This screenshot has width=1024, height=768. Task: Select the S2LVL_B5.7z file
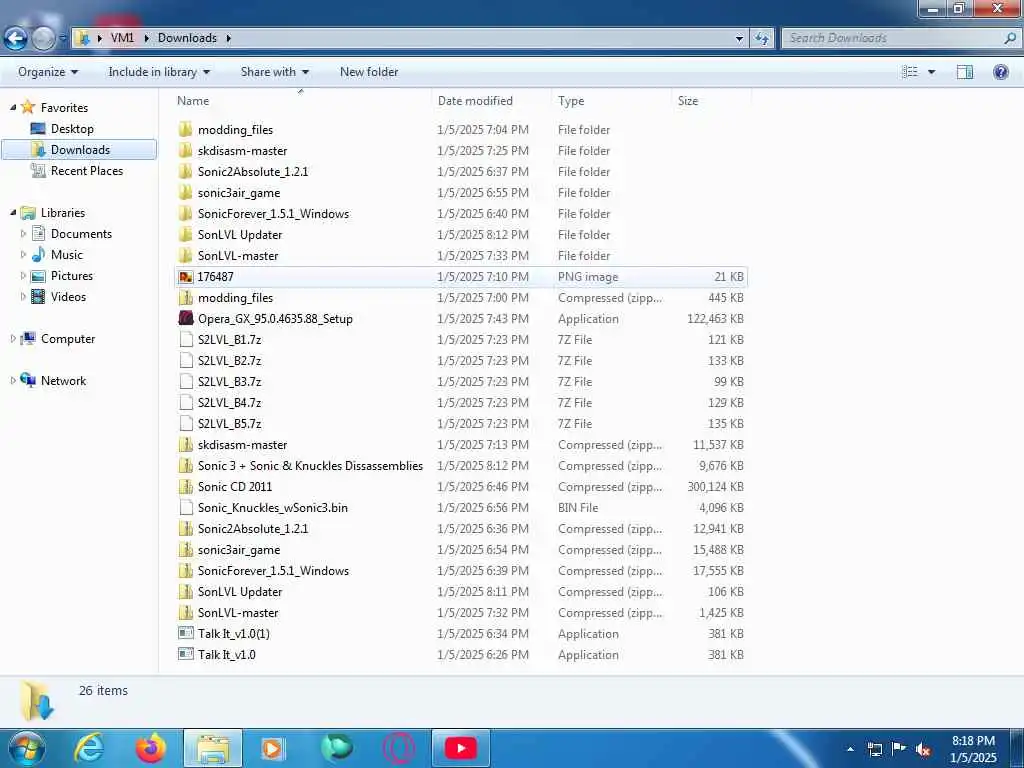[x=229, y=423]
